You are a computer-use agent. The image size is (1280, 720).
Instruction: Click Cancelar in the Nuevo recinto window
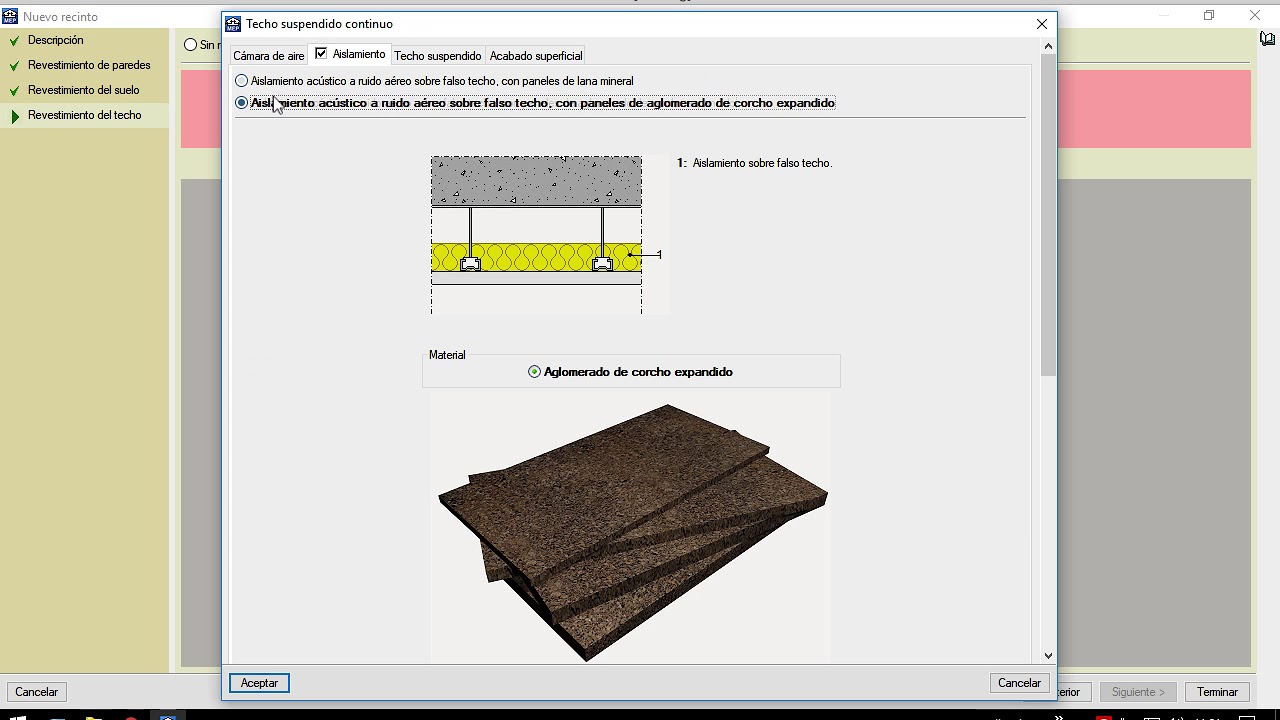[x=37, y=692]
